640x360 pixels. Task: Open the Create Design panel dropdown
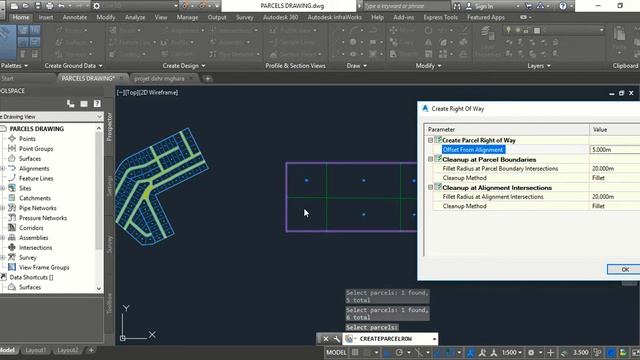[x=184, y=66]
